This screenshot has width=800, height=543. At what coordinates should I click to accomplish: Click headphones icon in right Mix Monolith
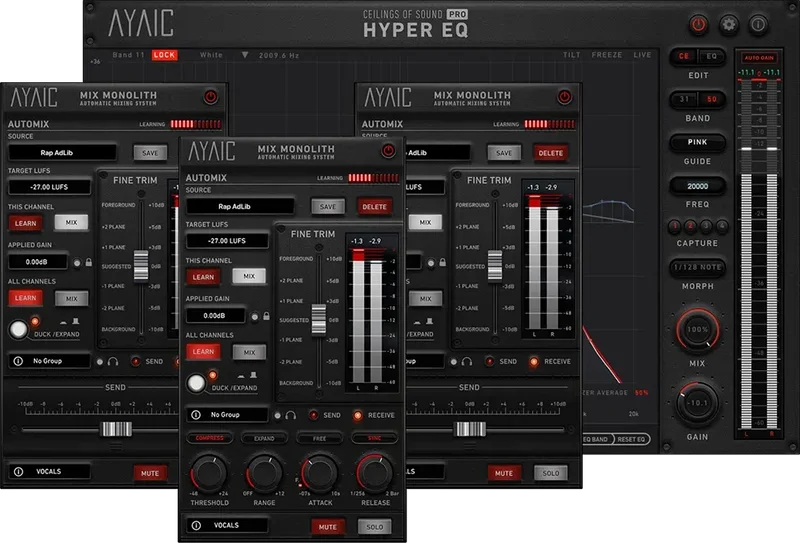point(467,361)
